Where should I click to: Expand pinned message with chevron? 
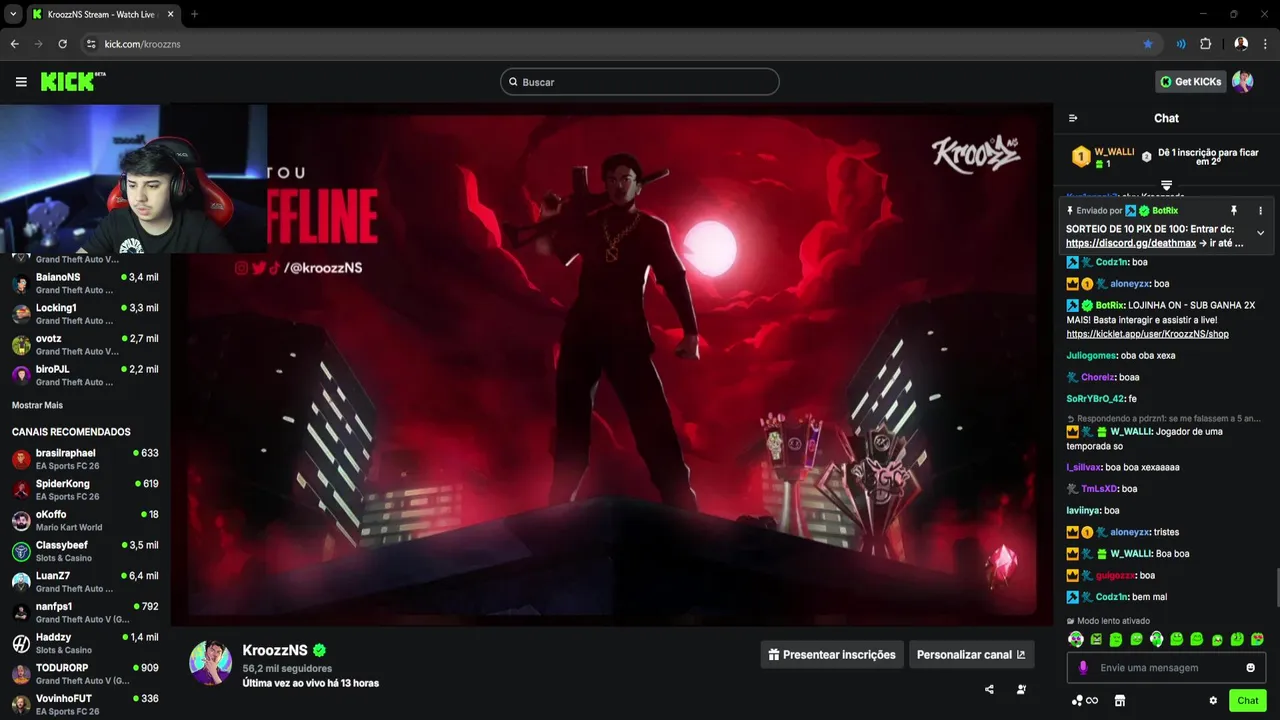[1260, 233]
